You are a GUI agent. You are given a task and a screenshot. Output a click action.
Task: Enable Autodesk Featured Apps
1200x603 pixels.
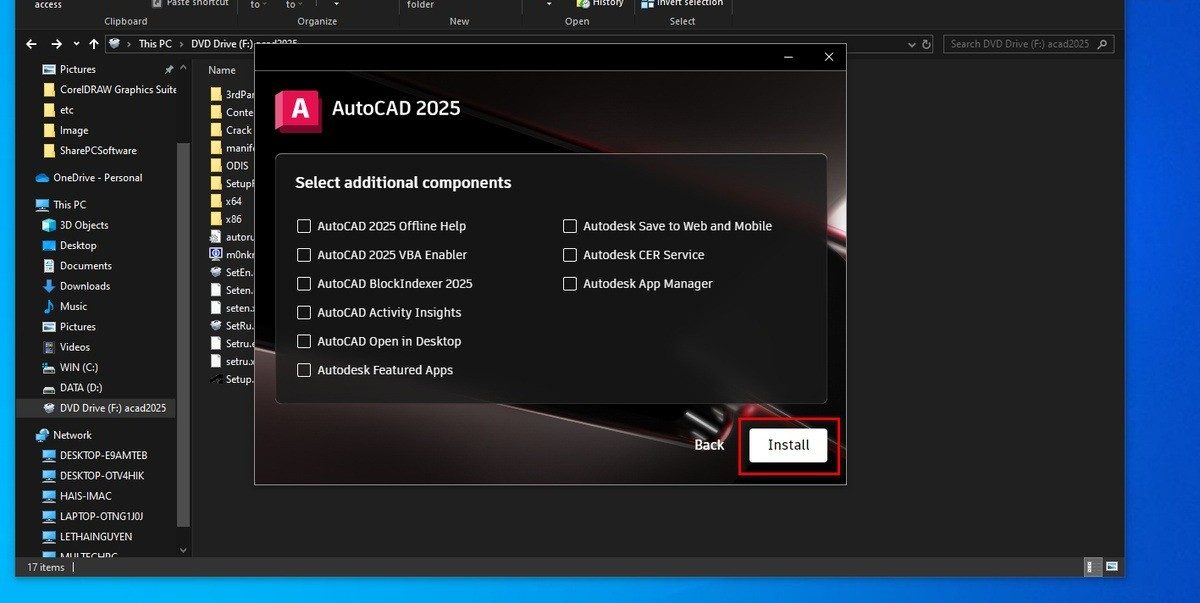tap(304, 370)
